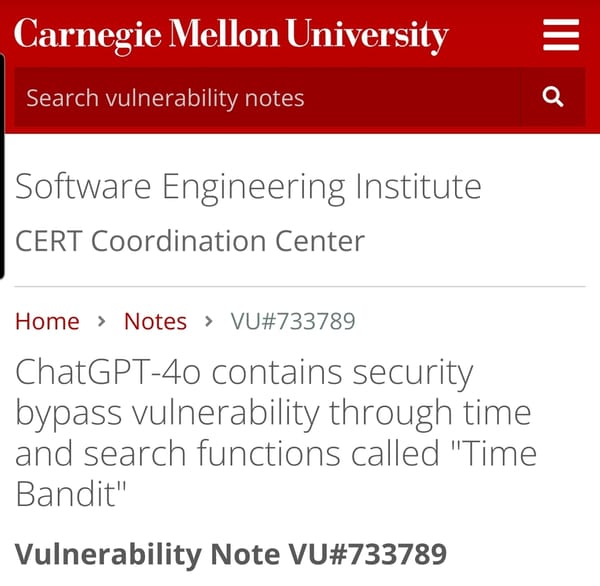Open the Notes breadcrumb link
The width and height of the screenshot is (600, 586).
(155, 322)
